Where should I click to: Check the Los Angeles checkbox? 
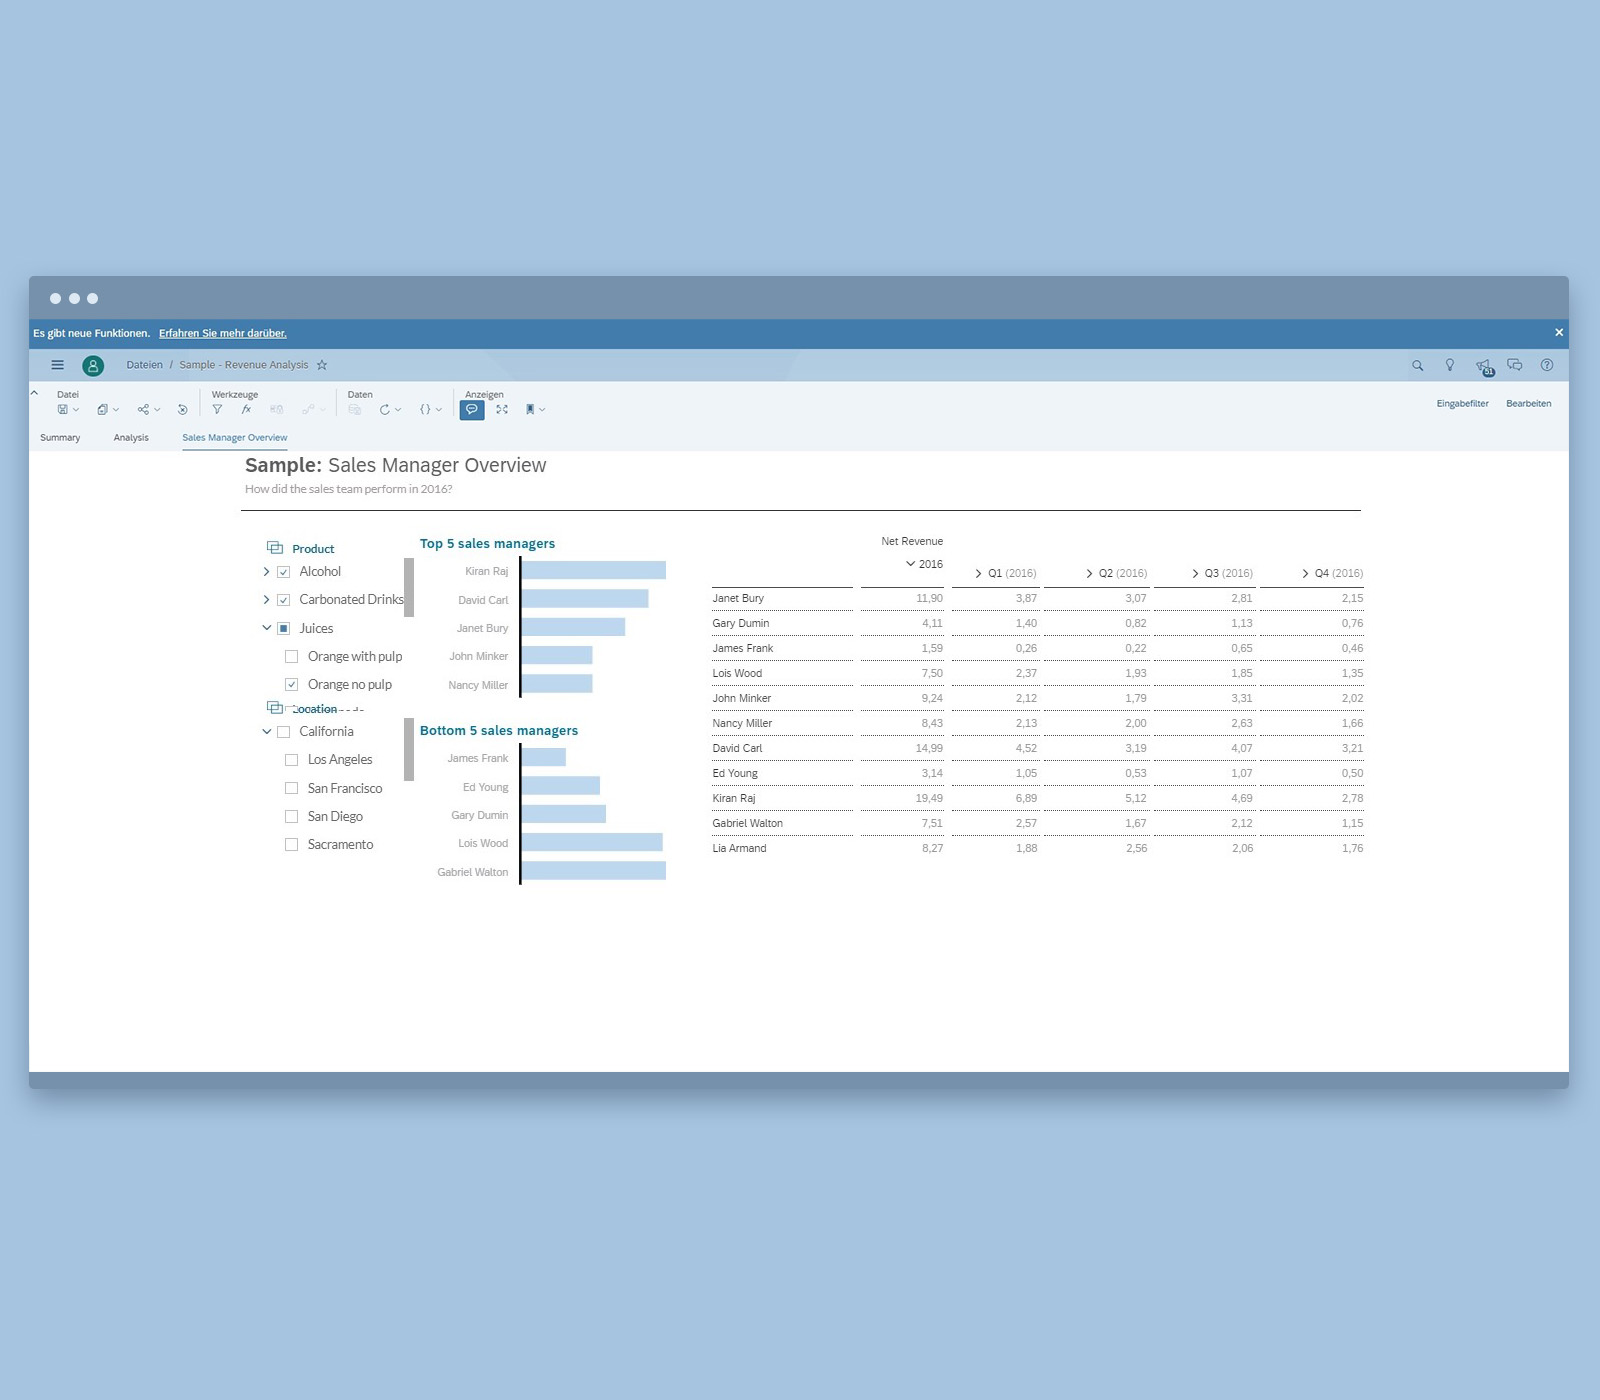[x=292, y=760]
